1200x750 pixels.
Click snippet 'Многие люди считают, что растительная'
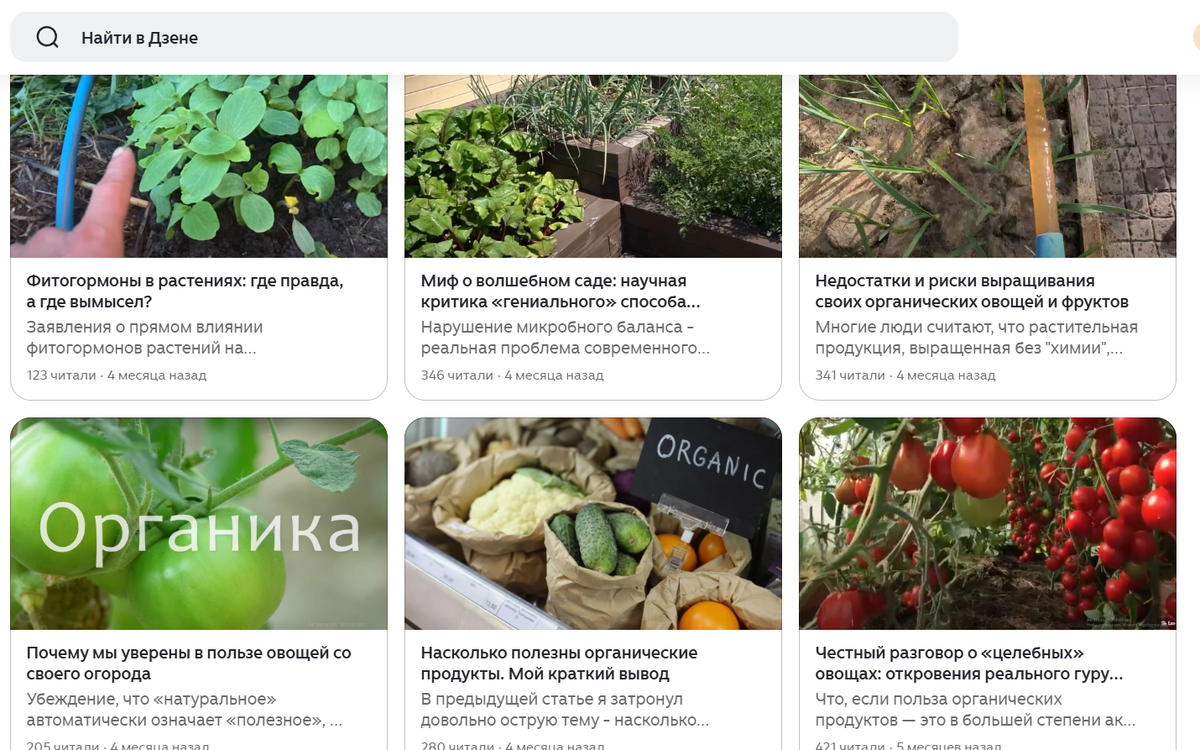point(976,338)
